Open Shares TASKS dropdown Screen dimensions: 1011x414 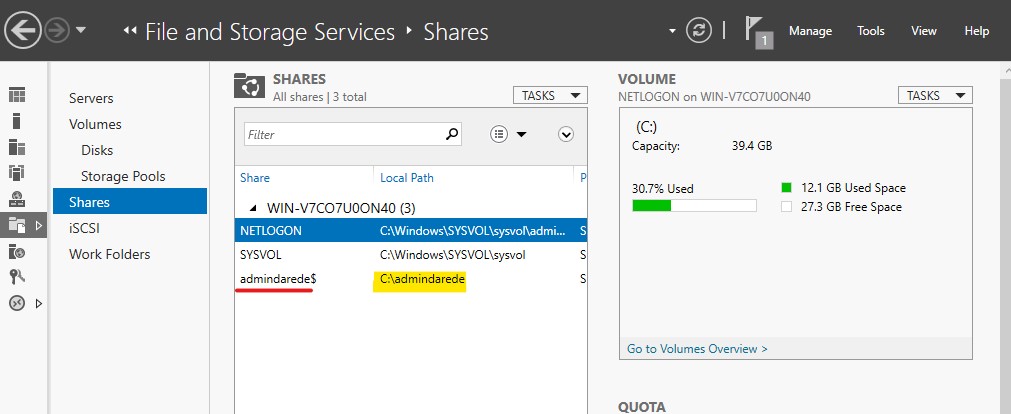point(550,95)
